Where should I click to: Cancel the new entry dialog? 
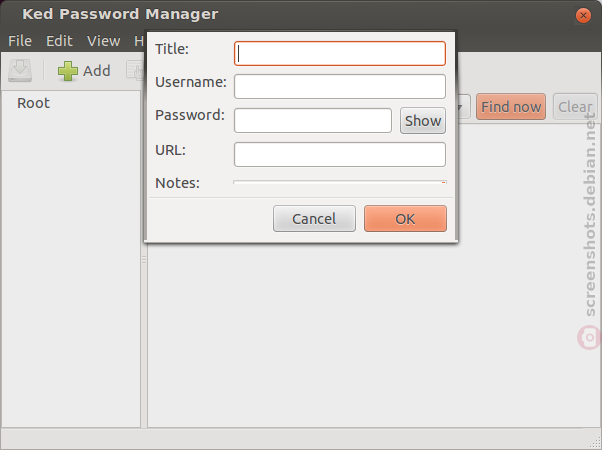[314, 218]
